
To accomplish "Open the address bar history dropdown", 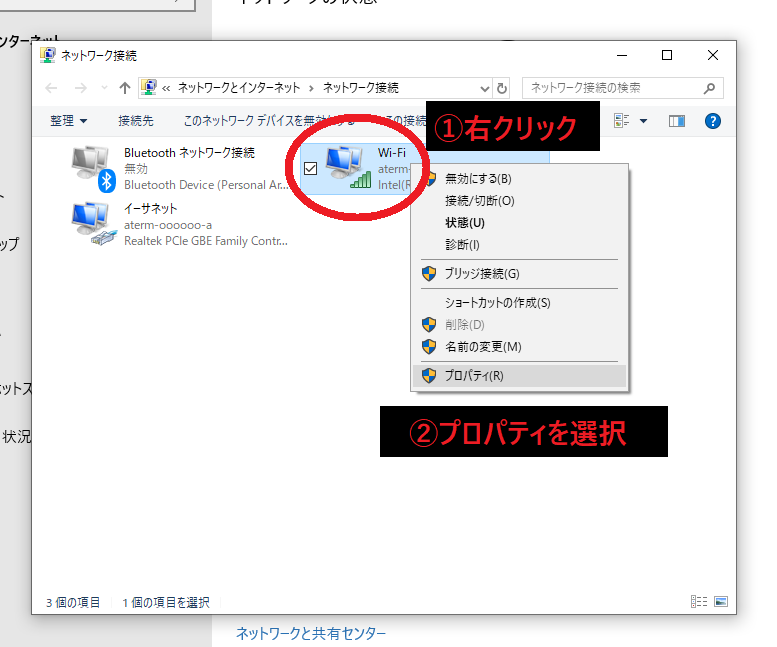I will (485, 88).
